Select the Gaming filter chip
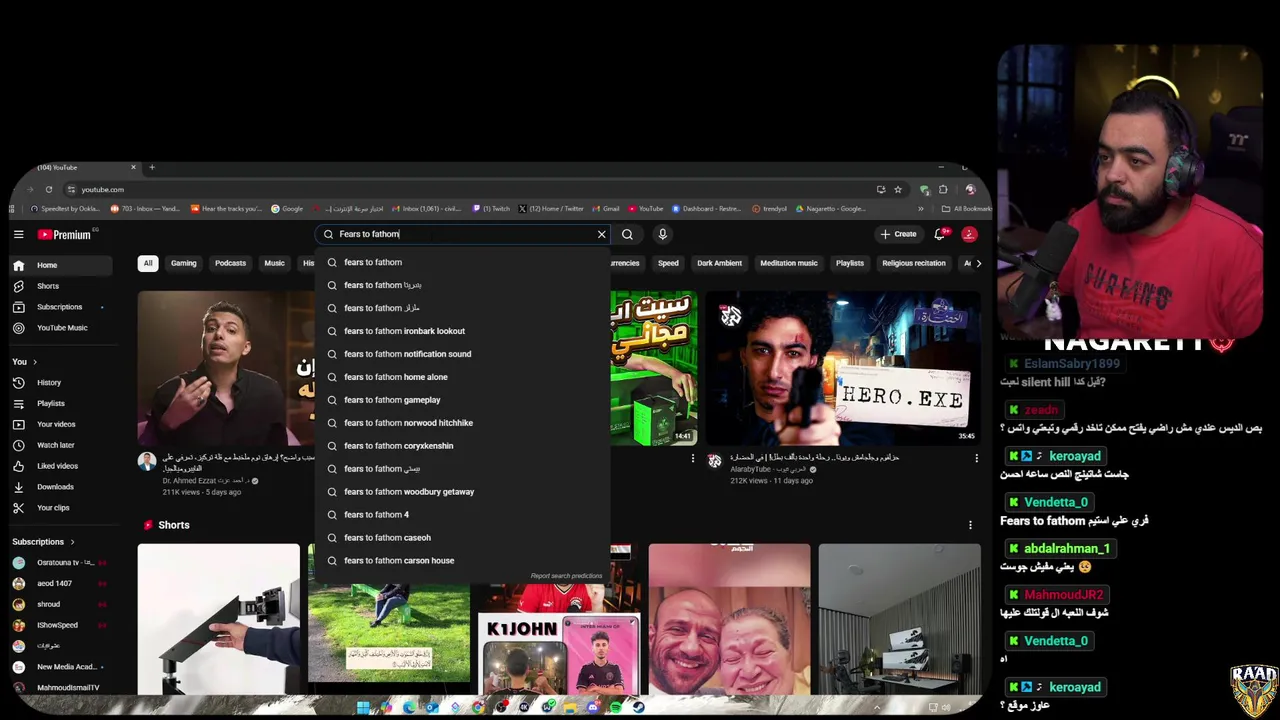1280x720 pixels. click(x=183, y=263)
